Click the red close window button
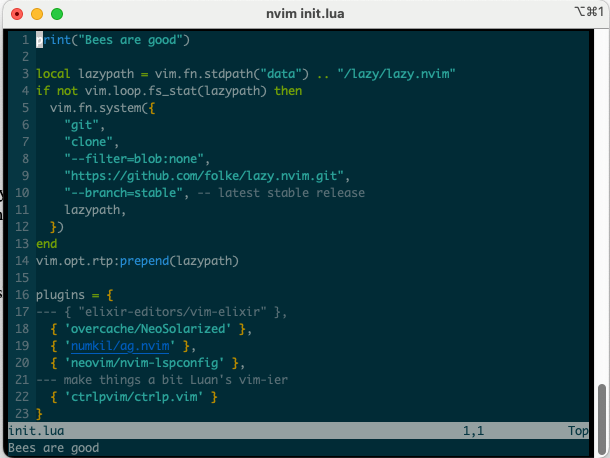The height and width of the screenshot is (458, 610). click(x=17, y=14)
